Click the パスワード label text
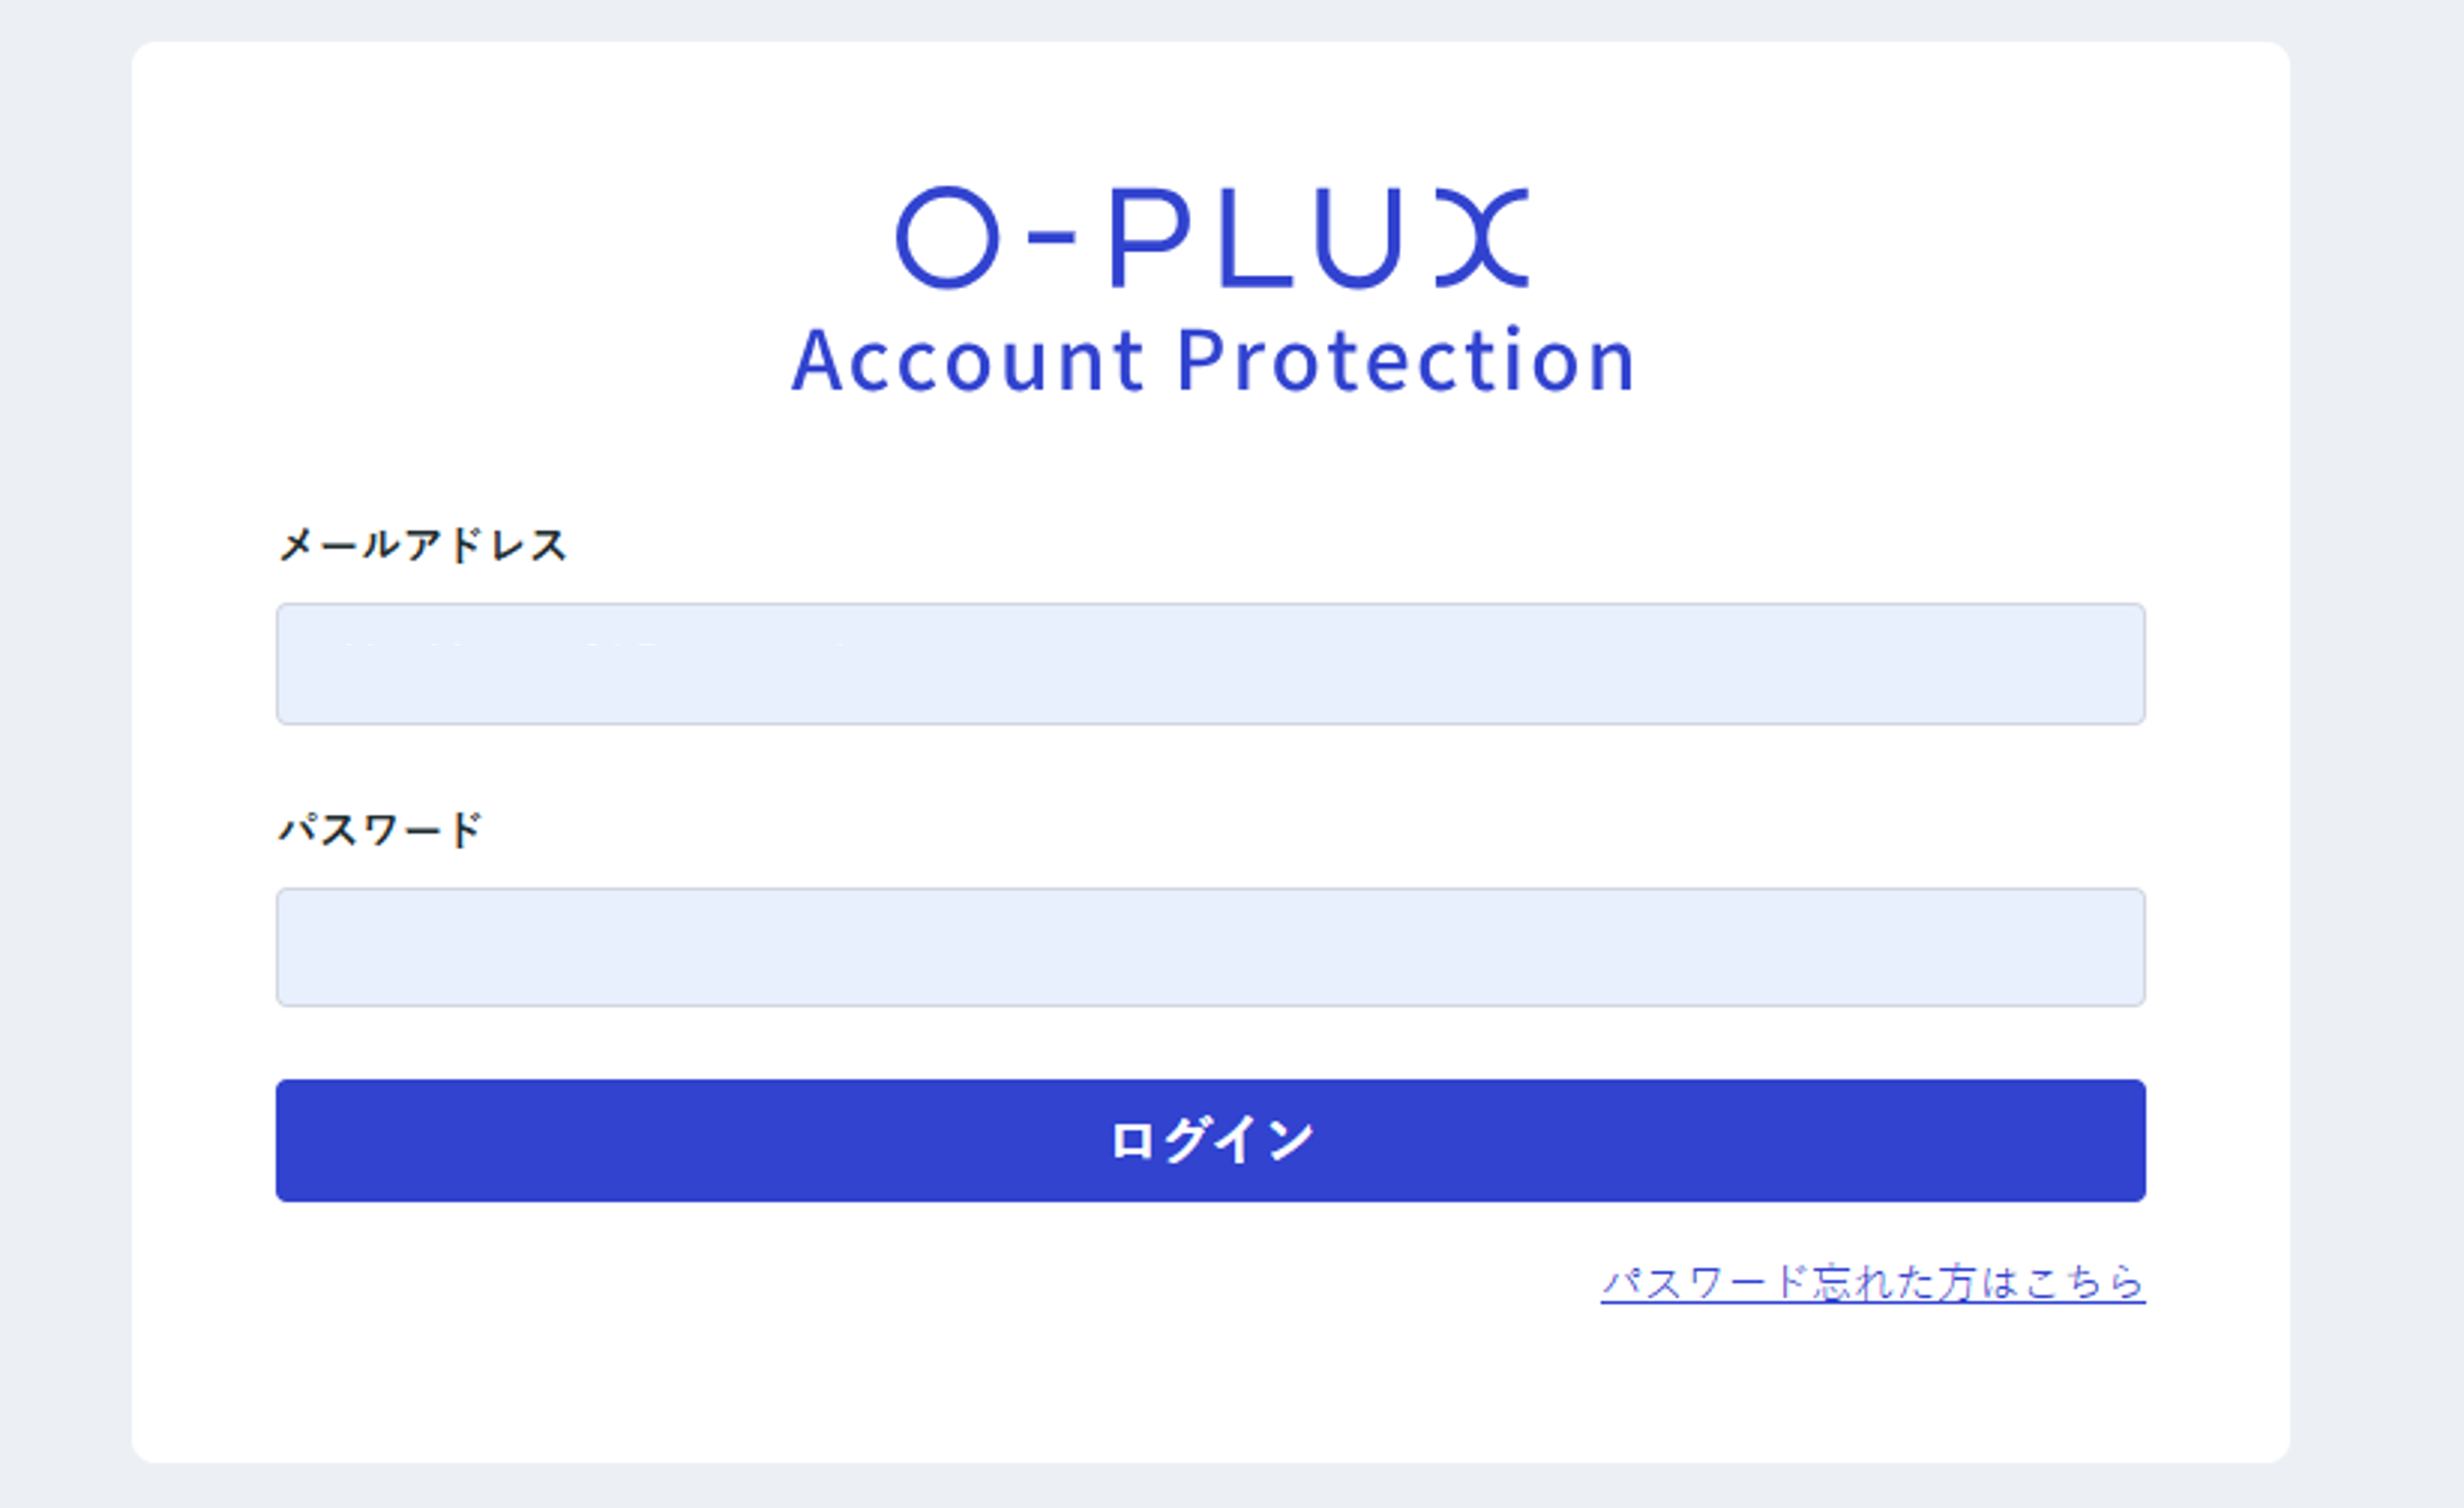 [x=380, y=830]
